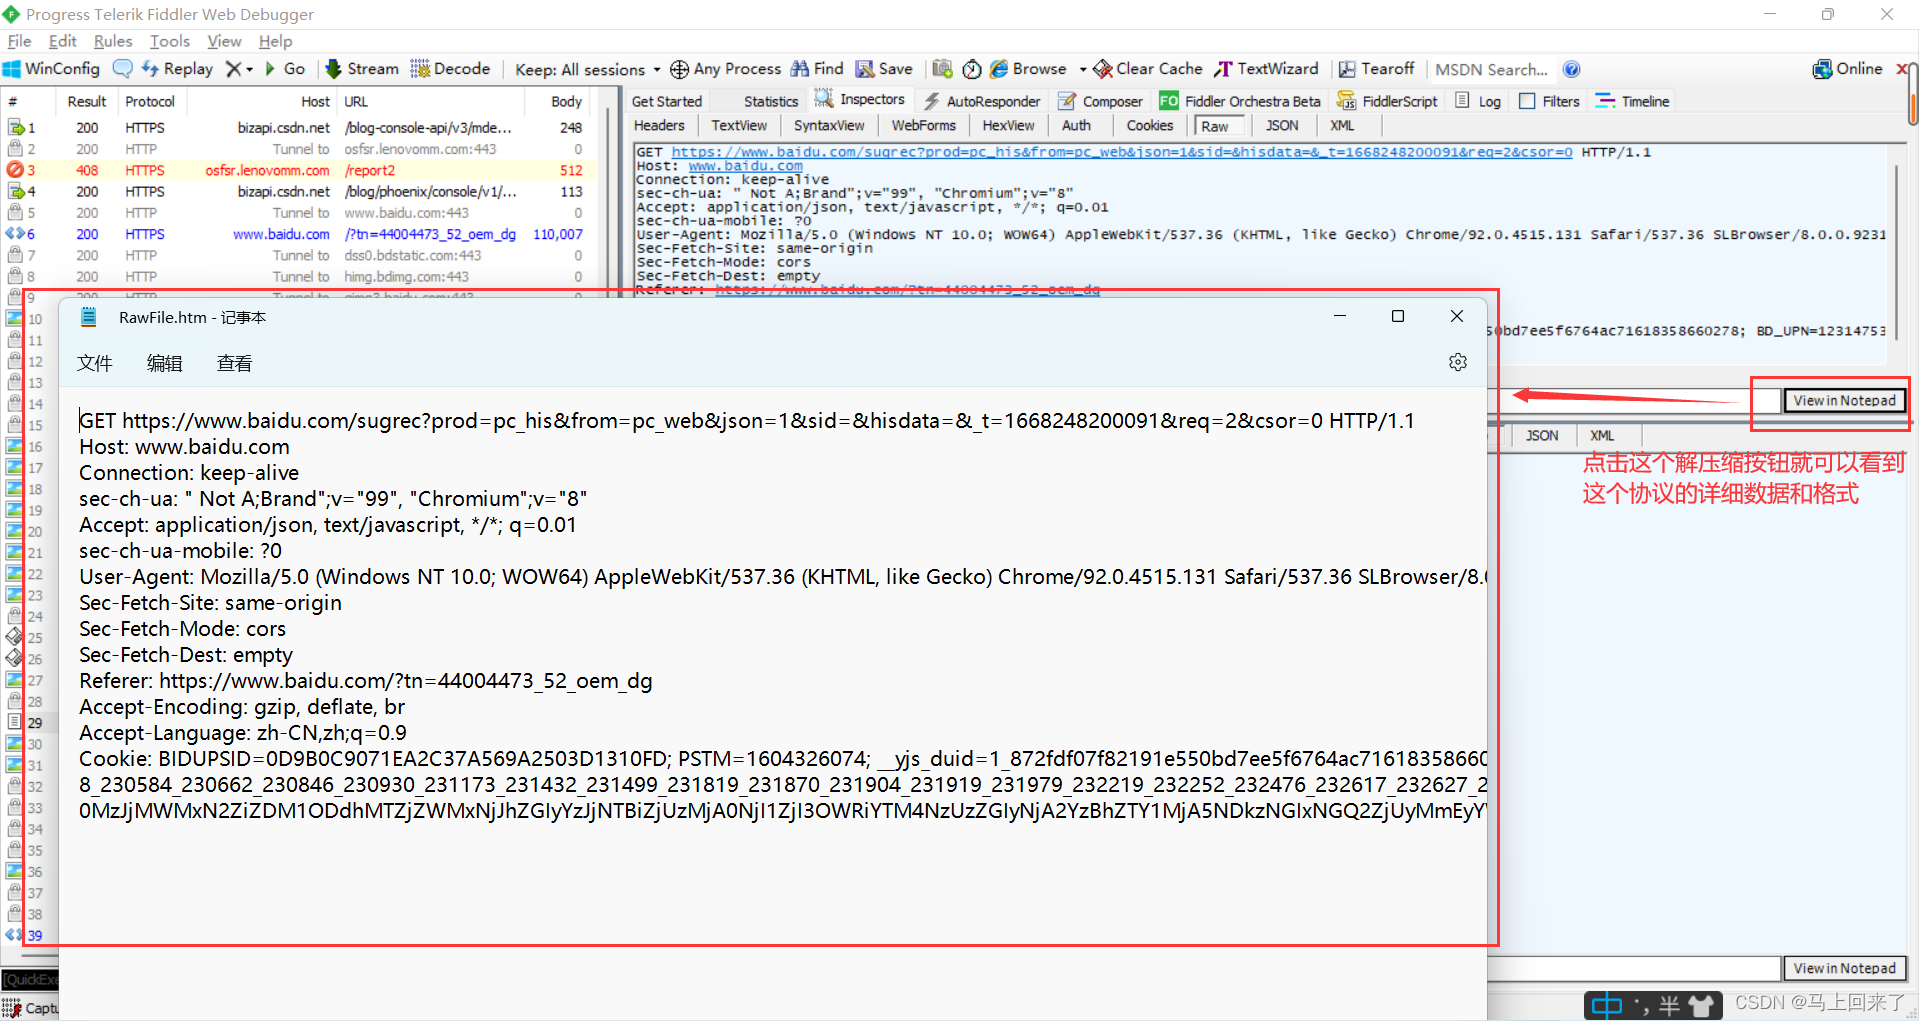The height and width of the screenshot is (1021, 1919).
Task: Toggle the Filters checkbox tab
Action: pyautogui.click(x=1549, y=101)
